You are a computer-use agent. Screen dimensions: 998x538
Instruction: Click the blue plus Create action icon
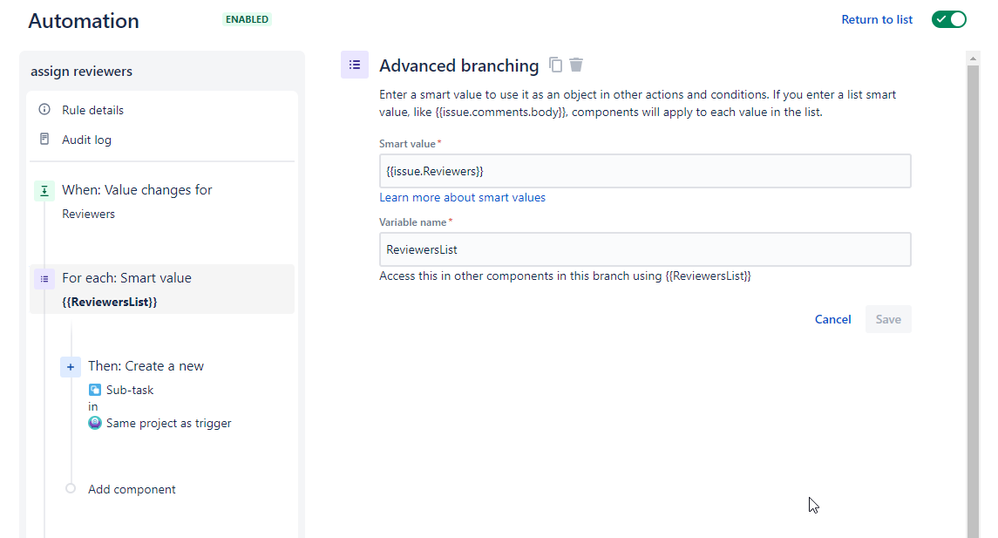(71, 367)
